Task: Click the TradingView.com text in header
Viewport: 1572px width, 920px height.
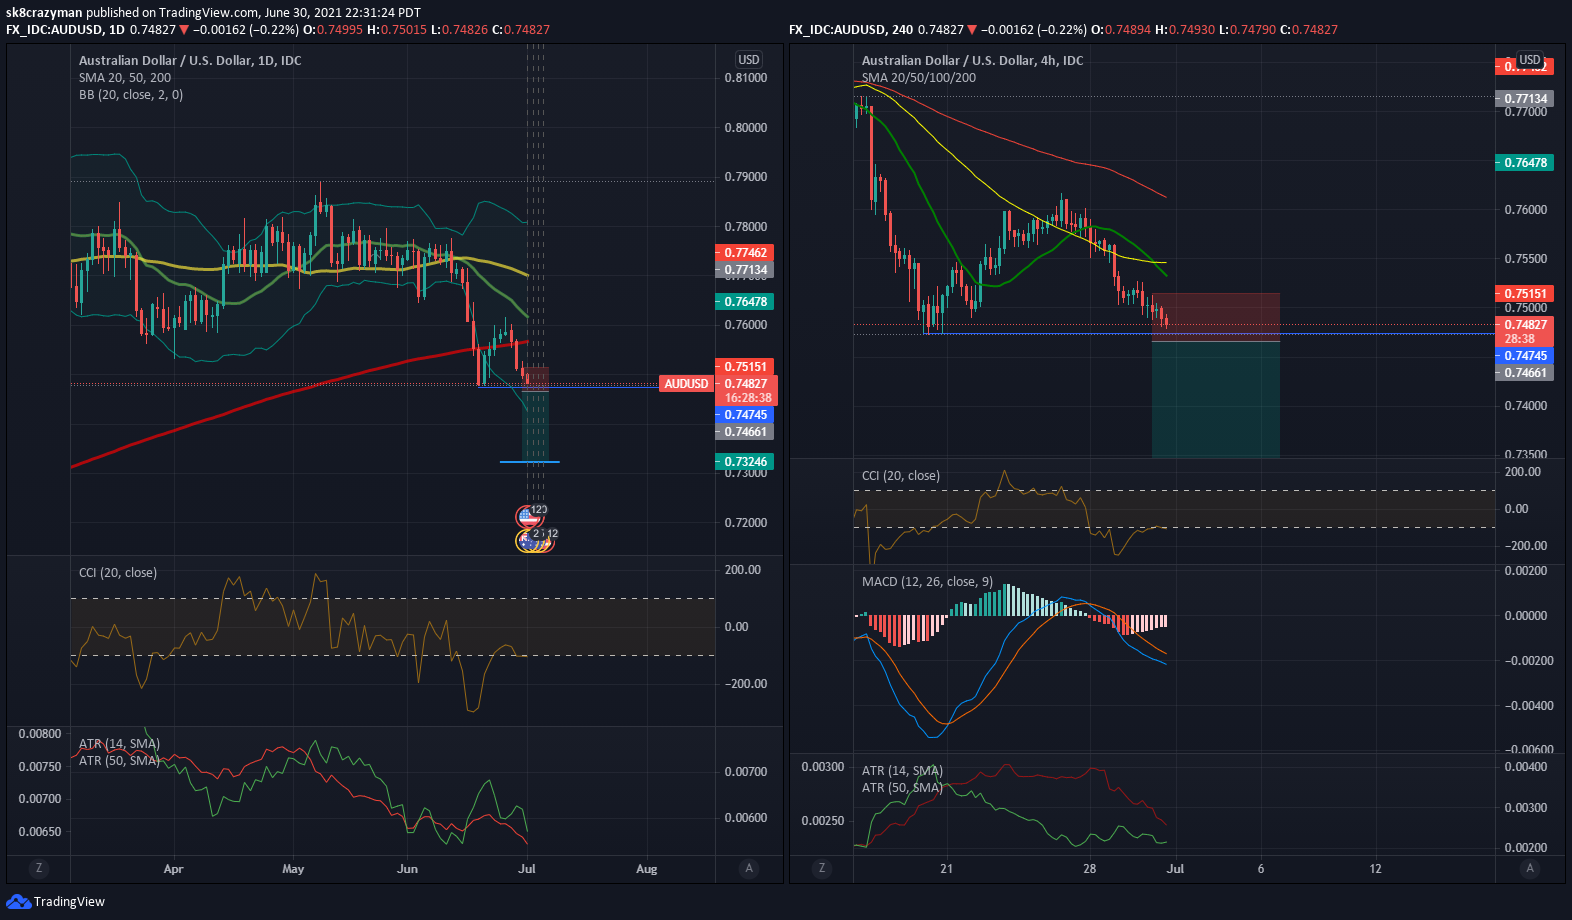Action: 209,13
